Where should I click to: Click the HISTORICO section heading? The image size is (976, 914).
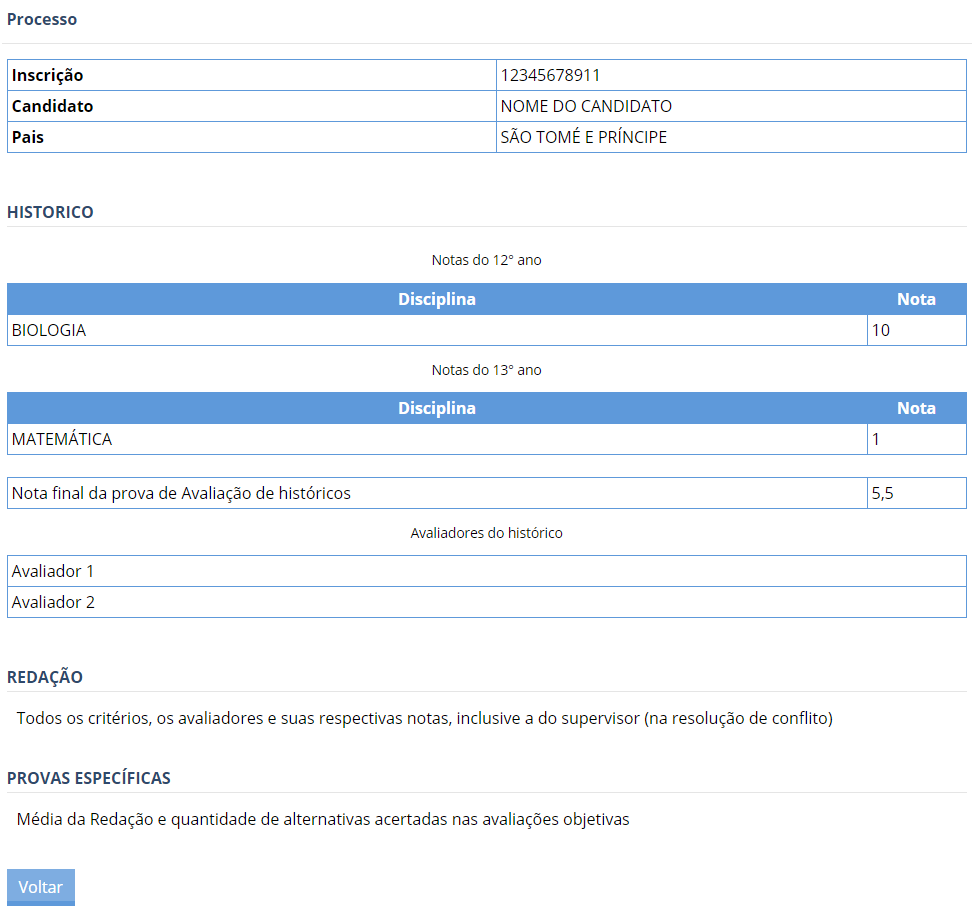click(50, 212)
